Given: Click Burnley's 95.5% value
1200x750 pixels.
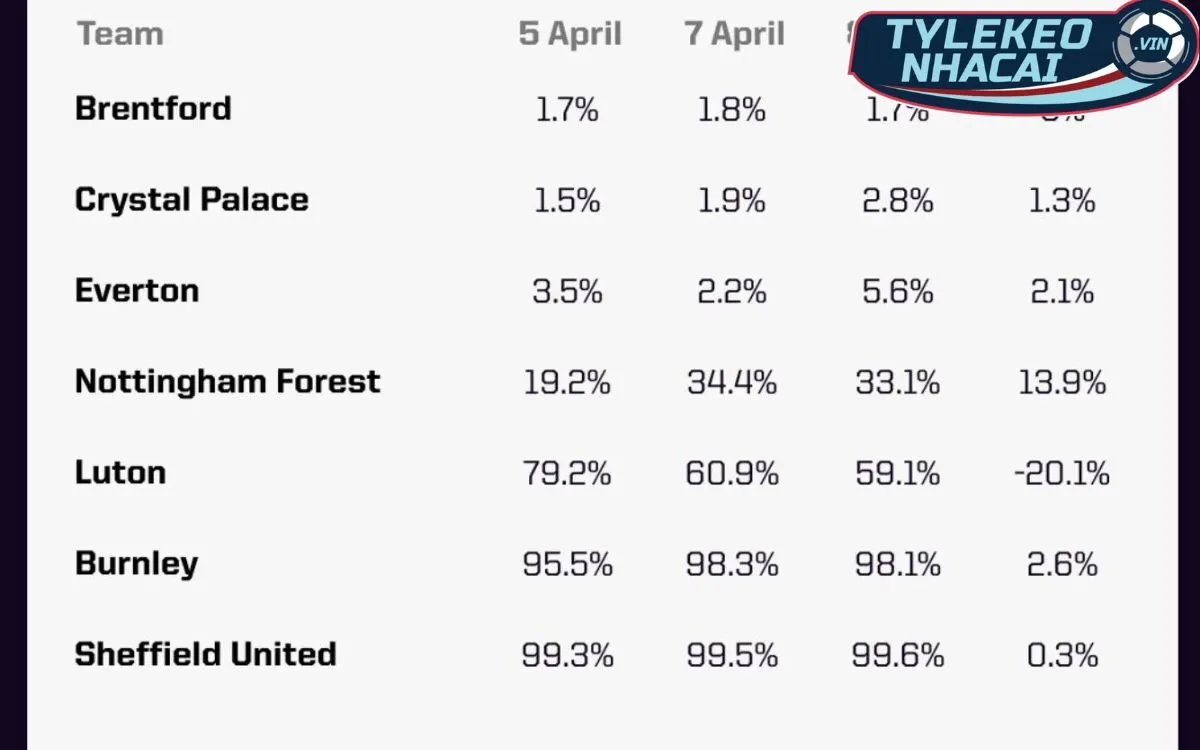Looking at the screenshot, I should point(567,564).
